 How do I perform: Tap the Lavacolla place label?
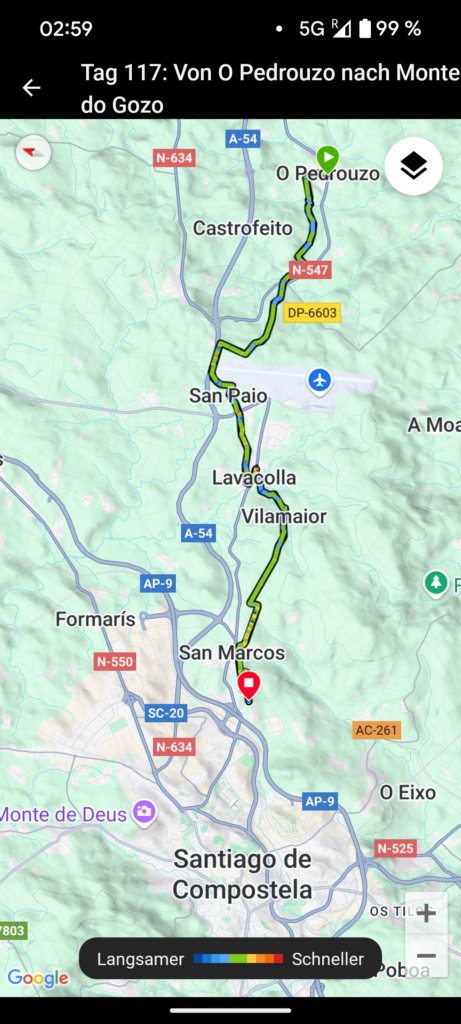point(254,477)
